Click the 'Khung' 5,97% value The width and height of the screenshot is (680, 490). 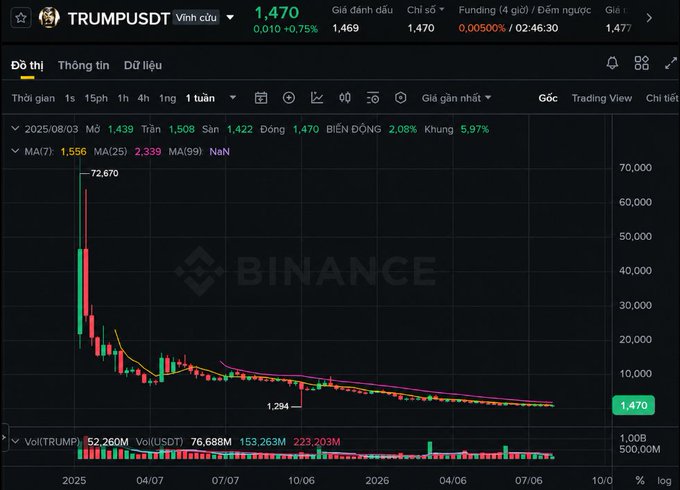(474, 129)
